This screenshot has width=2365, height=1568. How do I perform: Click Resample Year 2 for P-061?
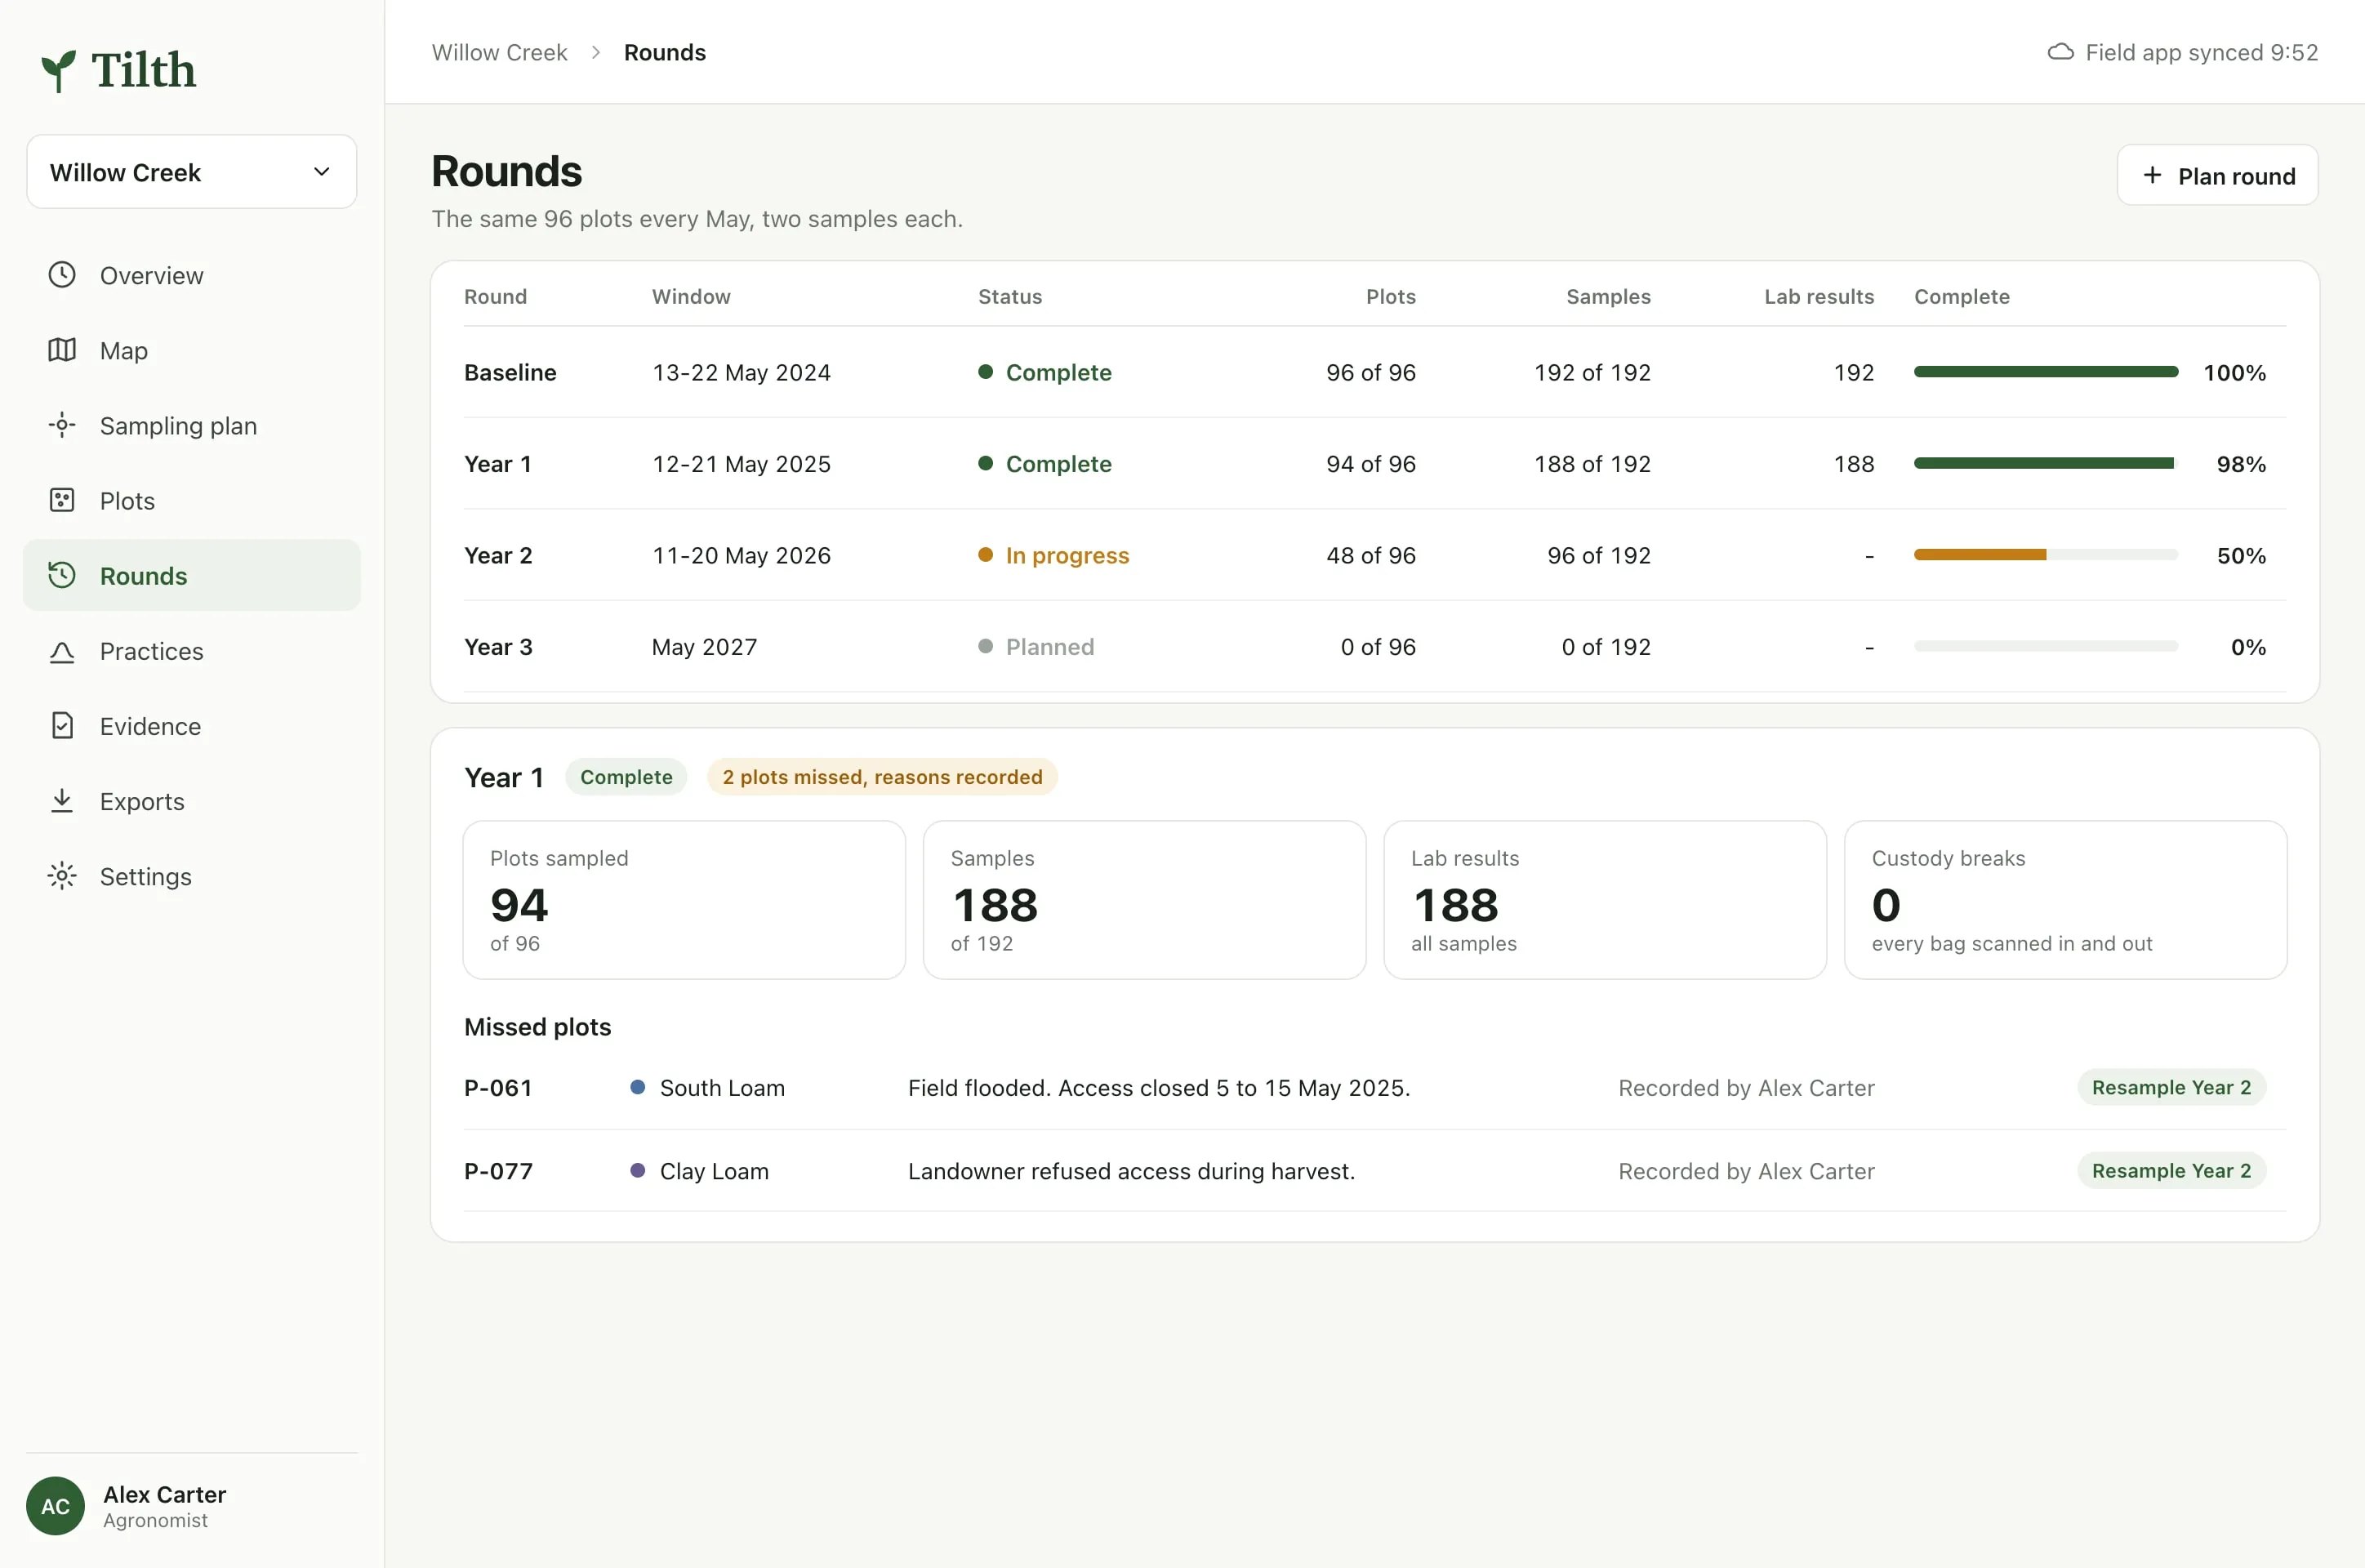tap(2171, 1087)
